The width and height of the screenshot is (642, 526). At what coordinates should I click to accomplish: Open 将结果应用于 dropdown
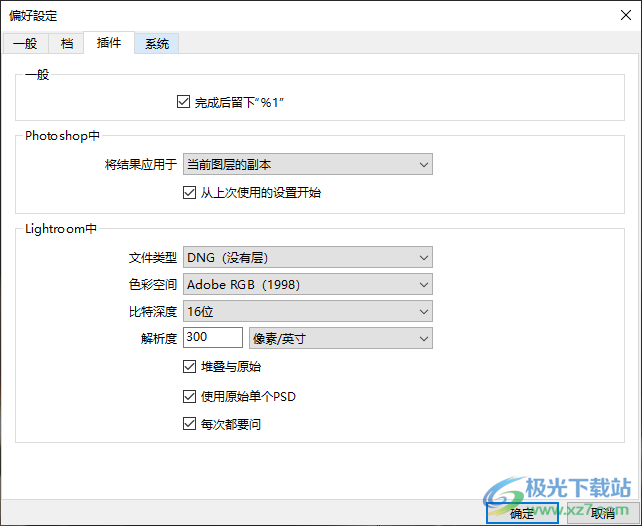coord(307,165)
